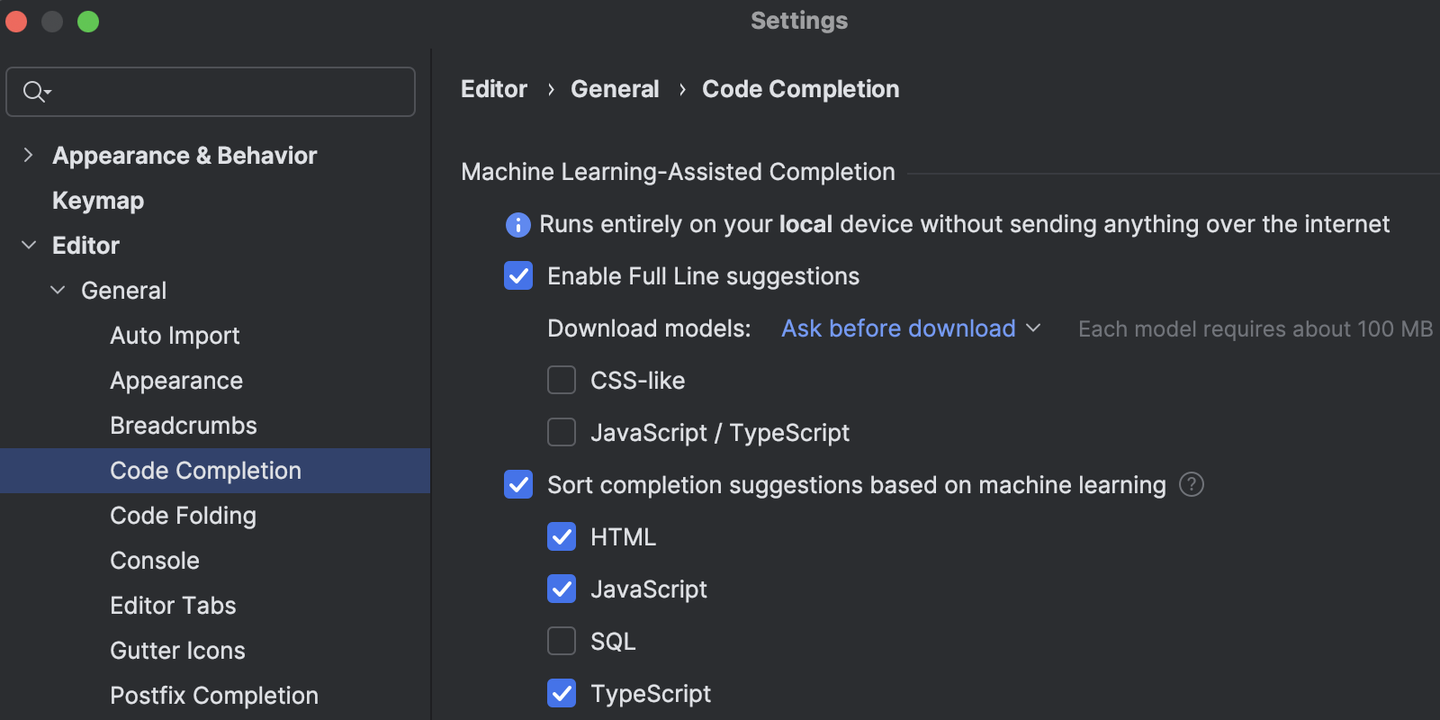Enable SQL suggestion sorting
Image resolution: width=1440 pixels, height=720 pixels.
(561, 641)
